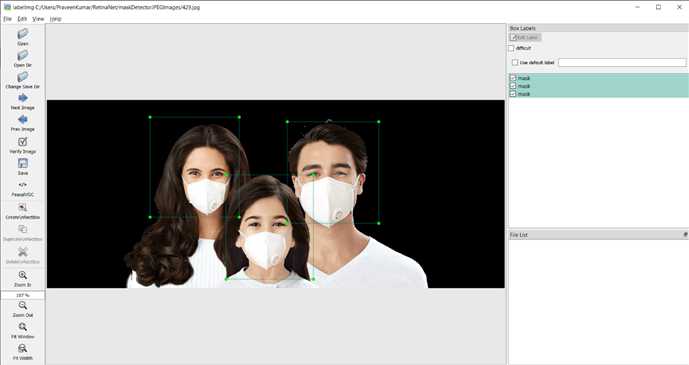
Task: Go back to the Prev Image
Action: 23,119
